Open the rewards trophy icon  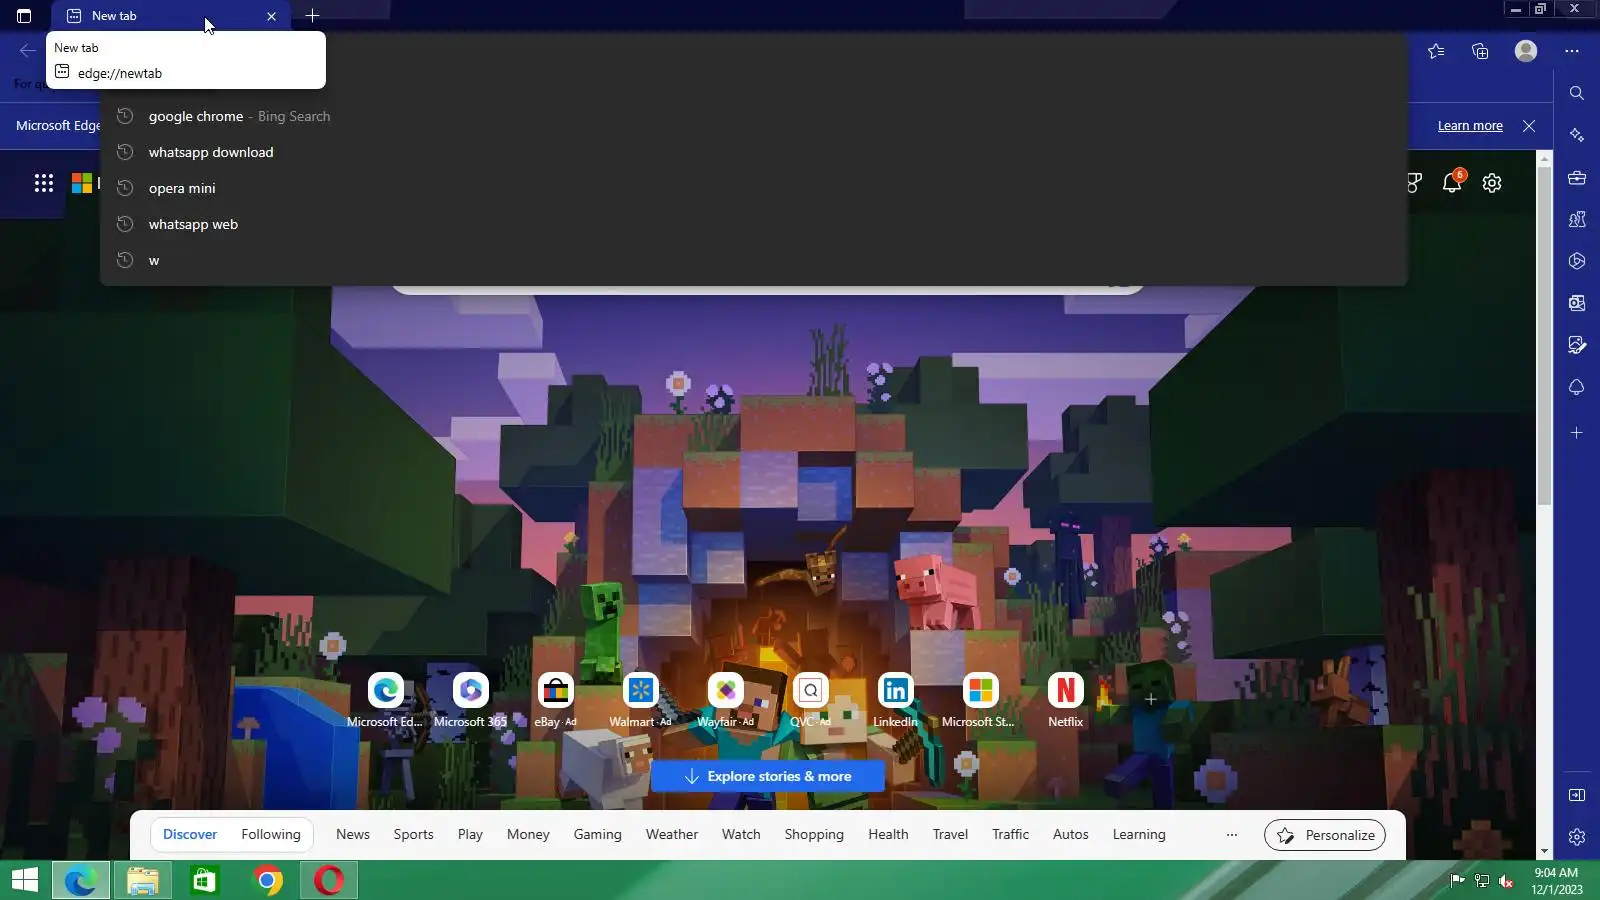1414,183
